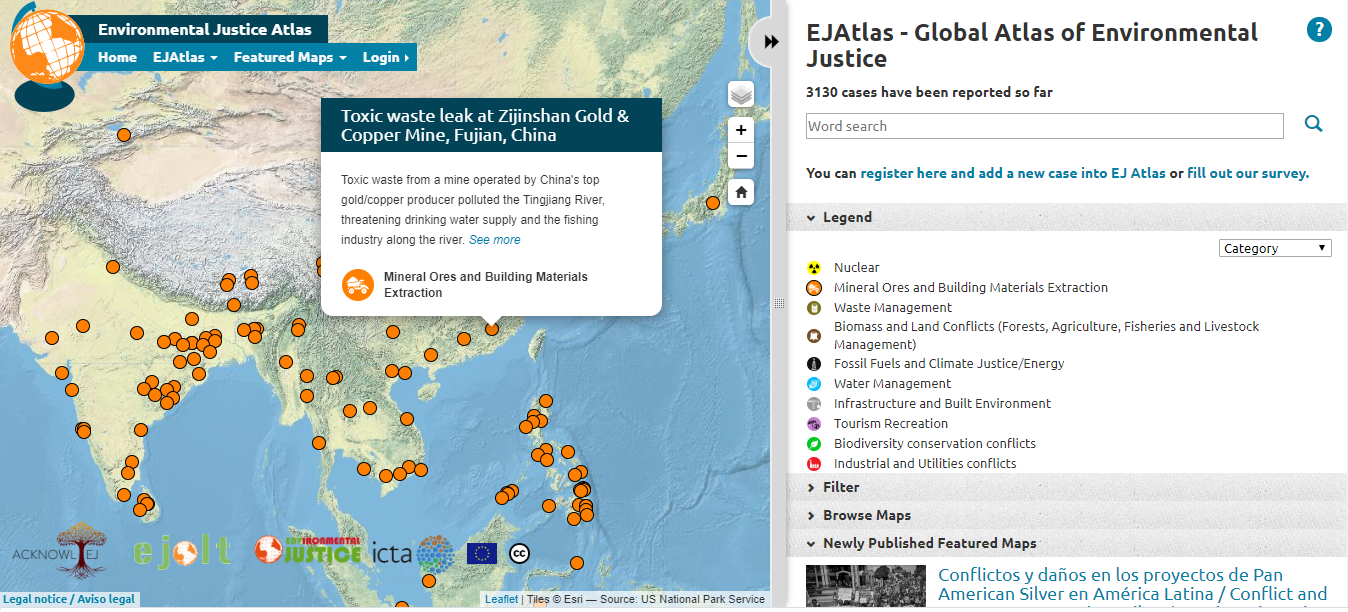Click the search magnifier icon
The image size is (1348, 612).
(x=1313, y=124)
